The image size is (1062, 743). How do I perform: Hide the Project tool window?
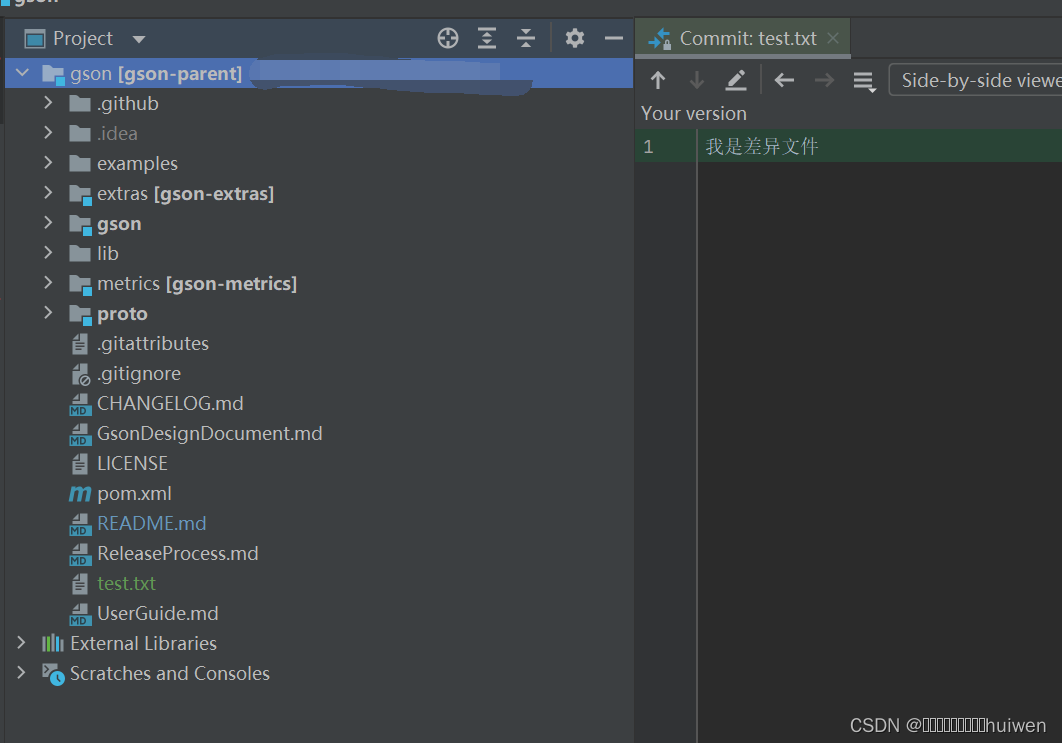tap(614, 39)
